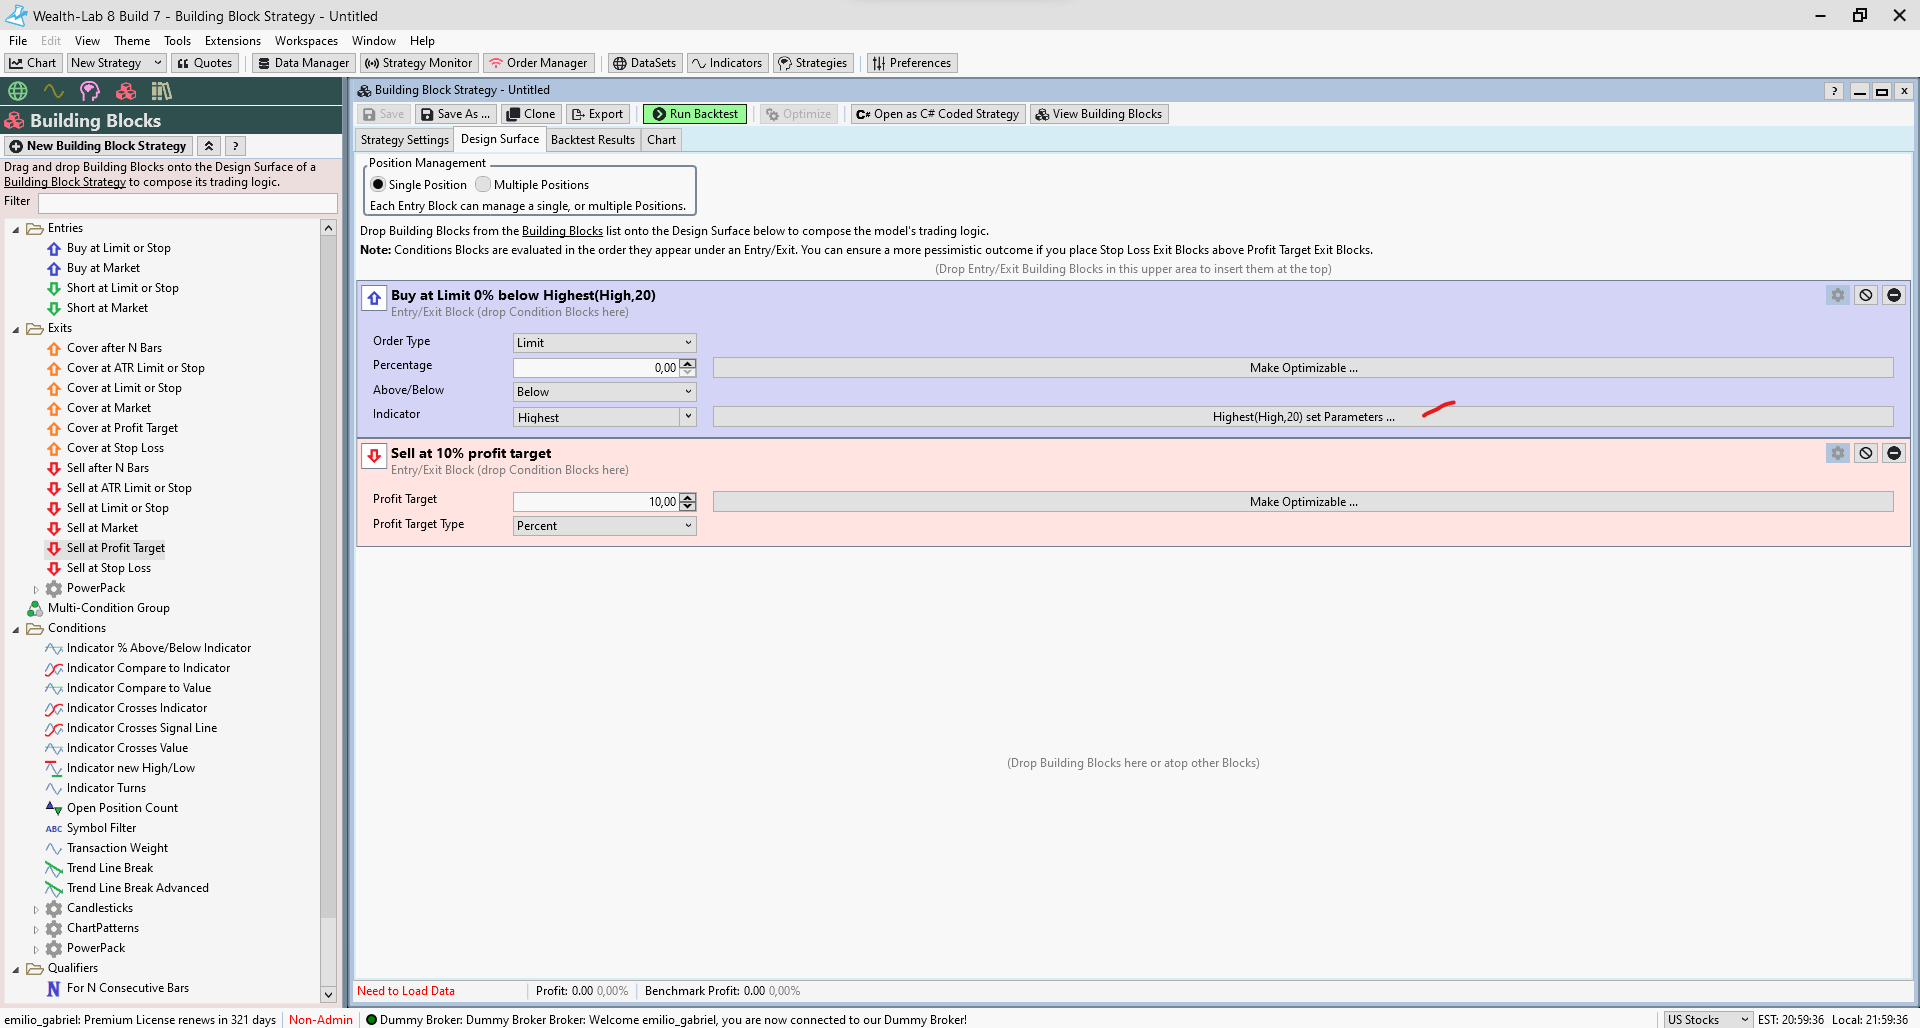Click the Filter text field
Viewport: 1920px width, 1028px height.
click(187, 203)
